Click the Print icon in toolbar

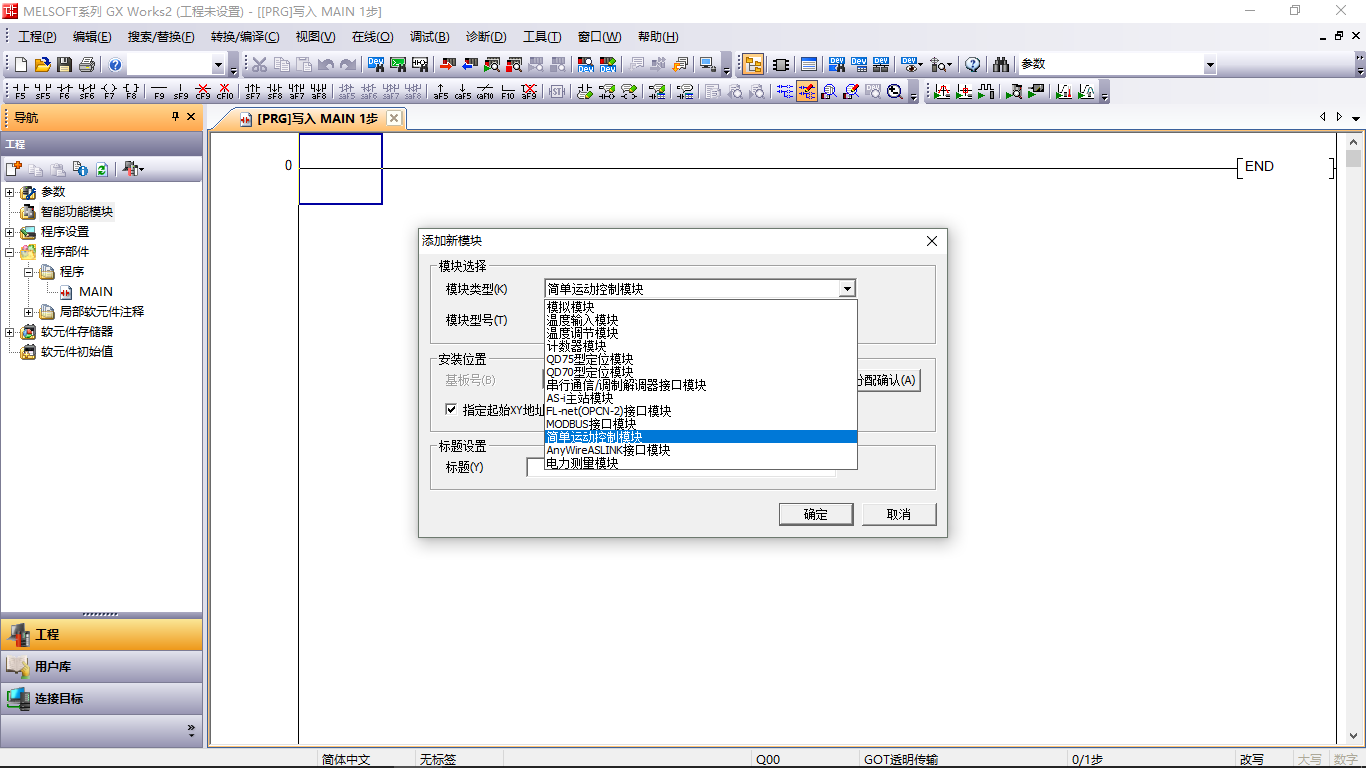tap(87, 65)
